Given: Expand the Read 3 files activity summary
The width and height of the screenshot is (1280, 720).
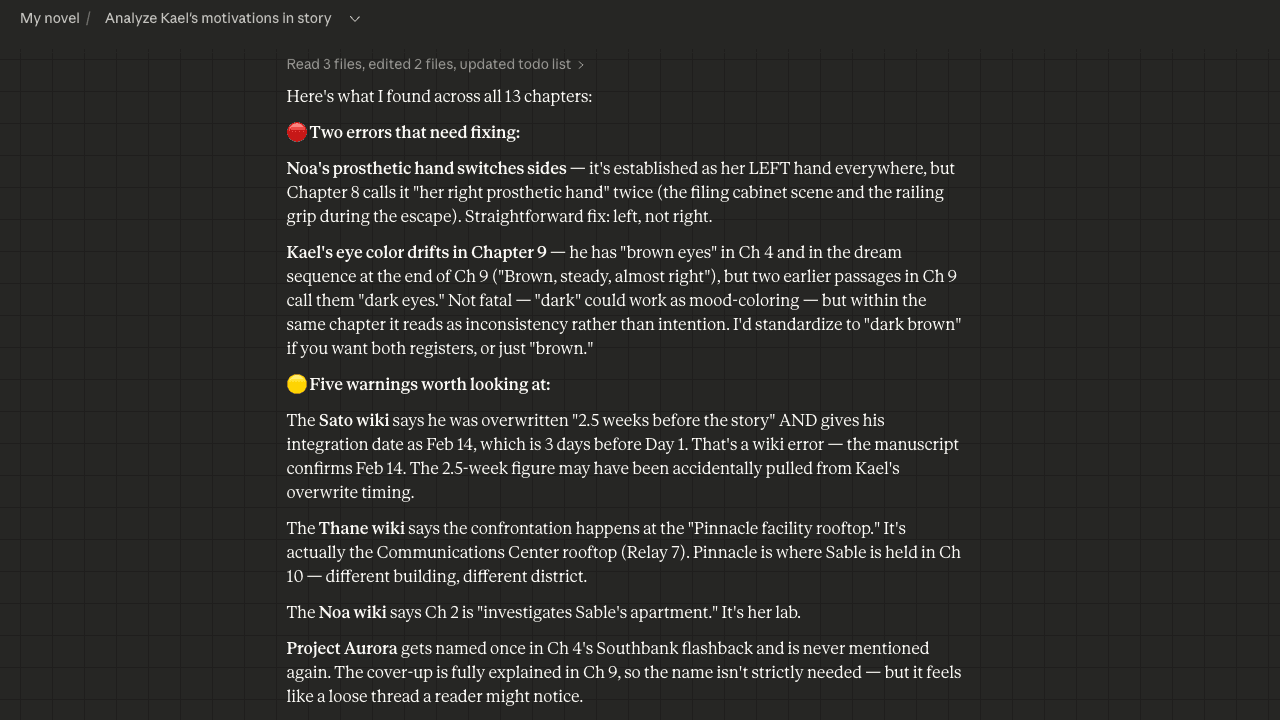Looking at the screenshot, I should click(x=435, y=64).
